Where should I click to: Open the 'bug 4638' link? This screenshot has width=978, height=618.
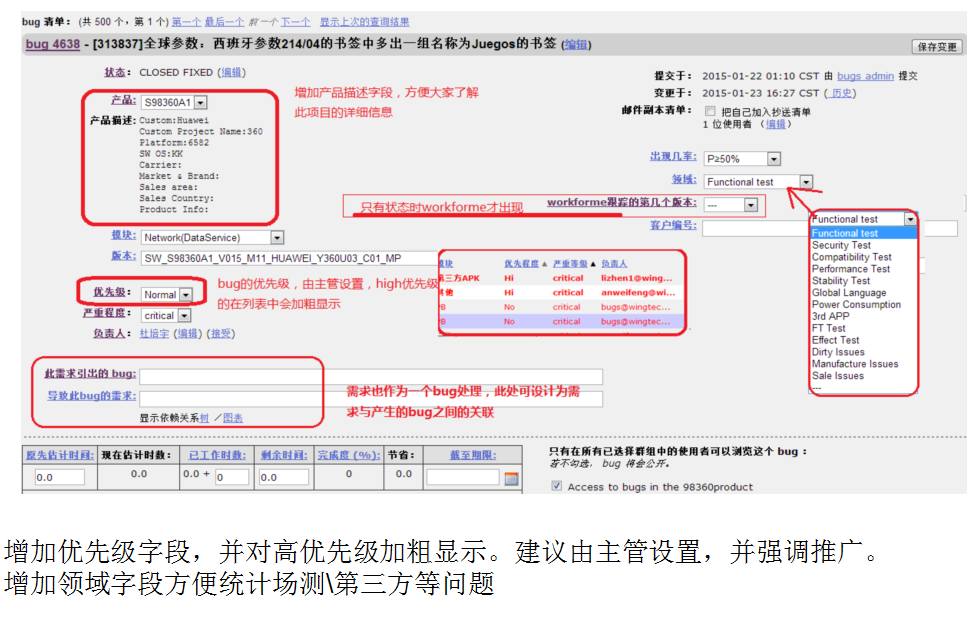click(x=53, y=45)
